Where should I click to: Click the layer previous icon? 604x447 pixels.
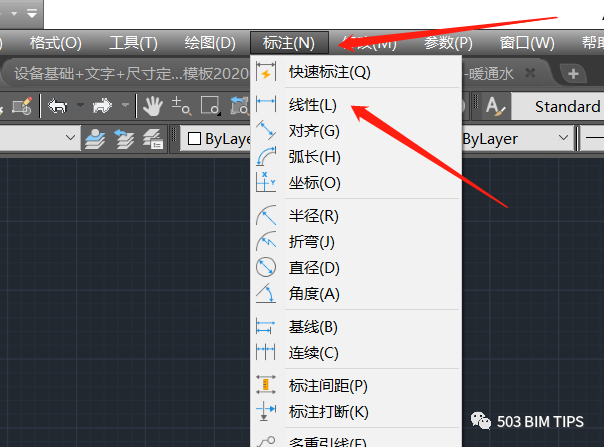124,139
